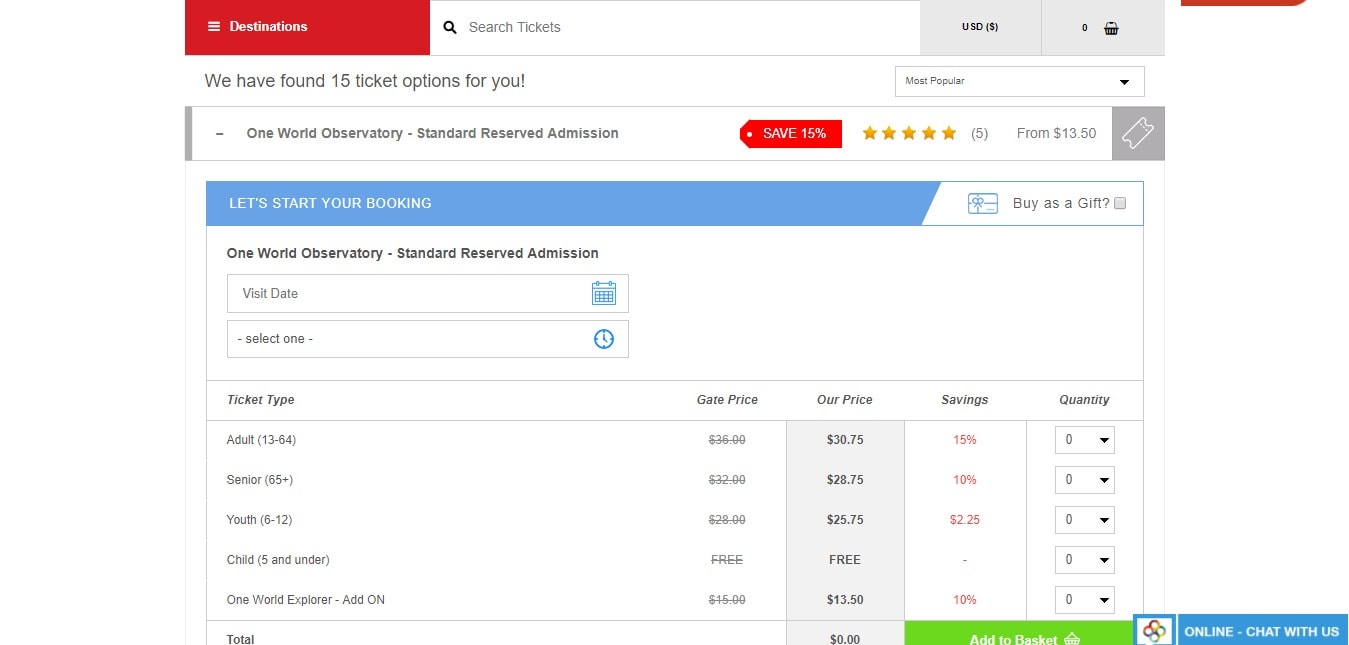Open the Most Popular sort dropdown

(x=1019, y=81)
